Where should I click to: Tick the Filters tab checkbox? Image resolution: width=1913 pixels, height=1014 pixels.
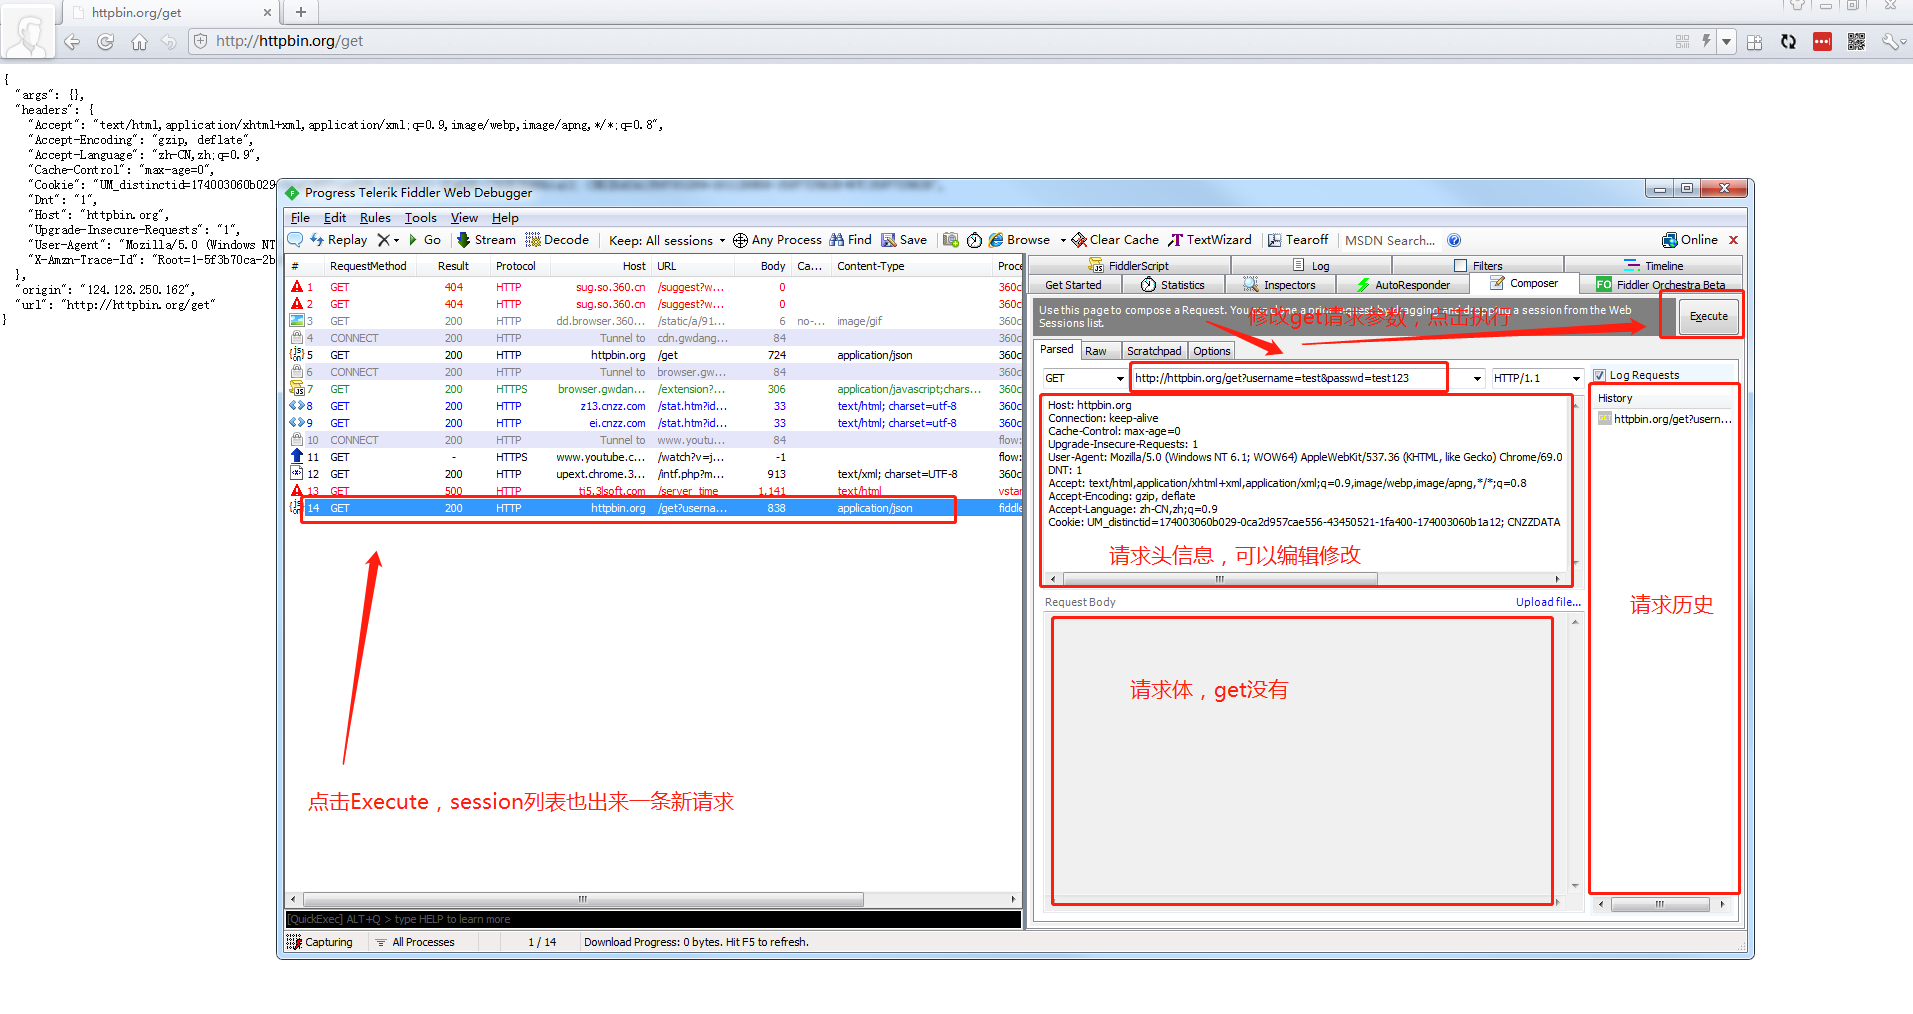(x=1460, y=266)
